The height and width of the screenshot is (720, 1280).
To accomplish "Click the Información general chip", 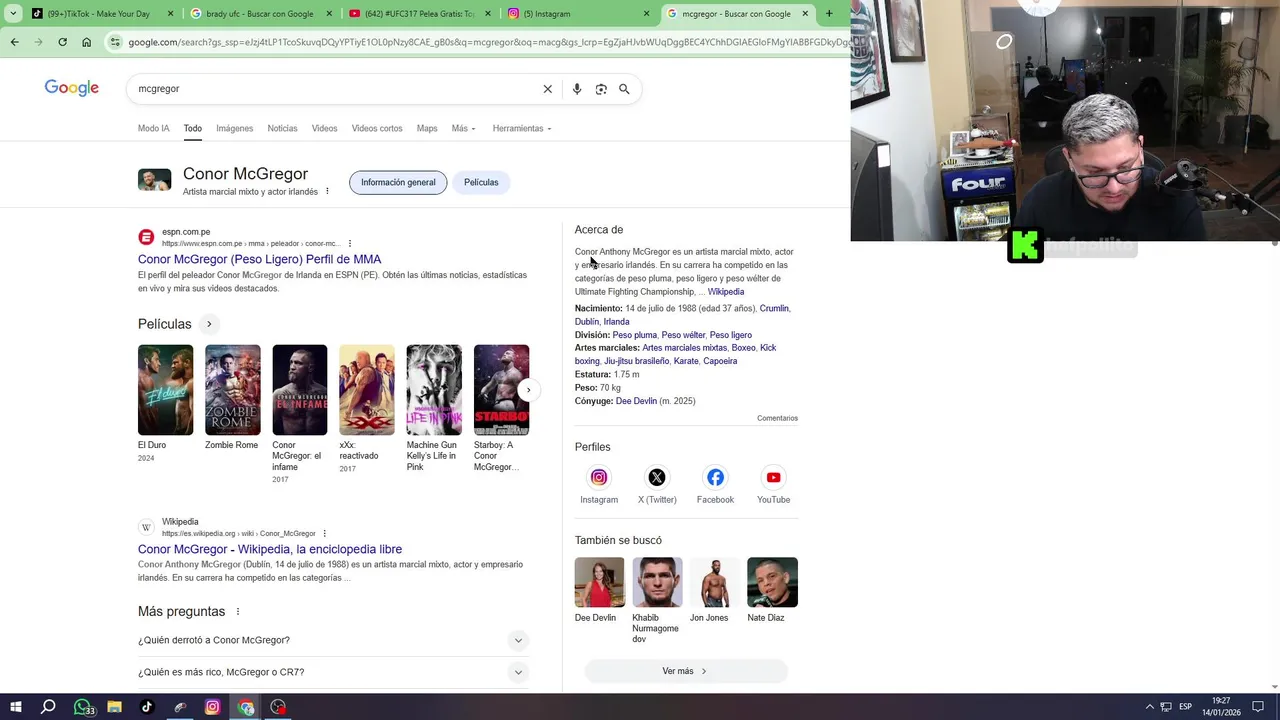I will pyautogui.click(x=398, y=182).
